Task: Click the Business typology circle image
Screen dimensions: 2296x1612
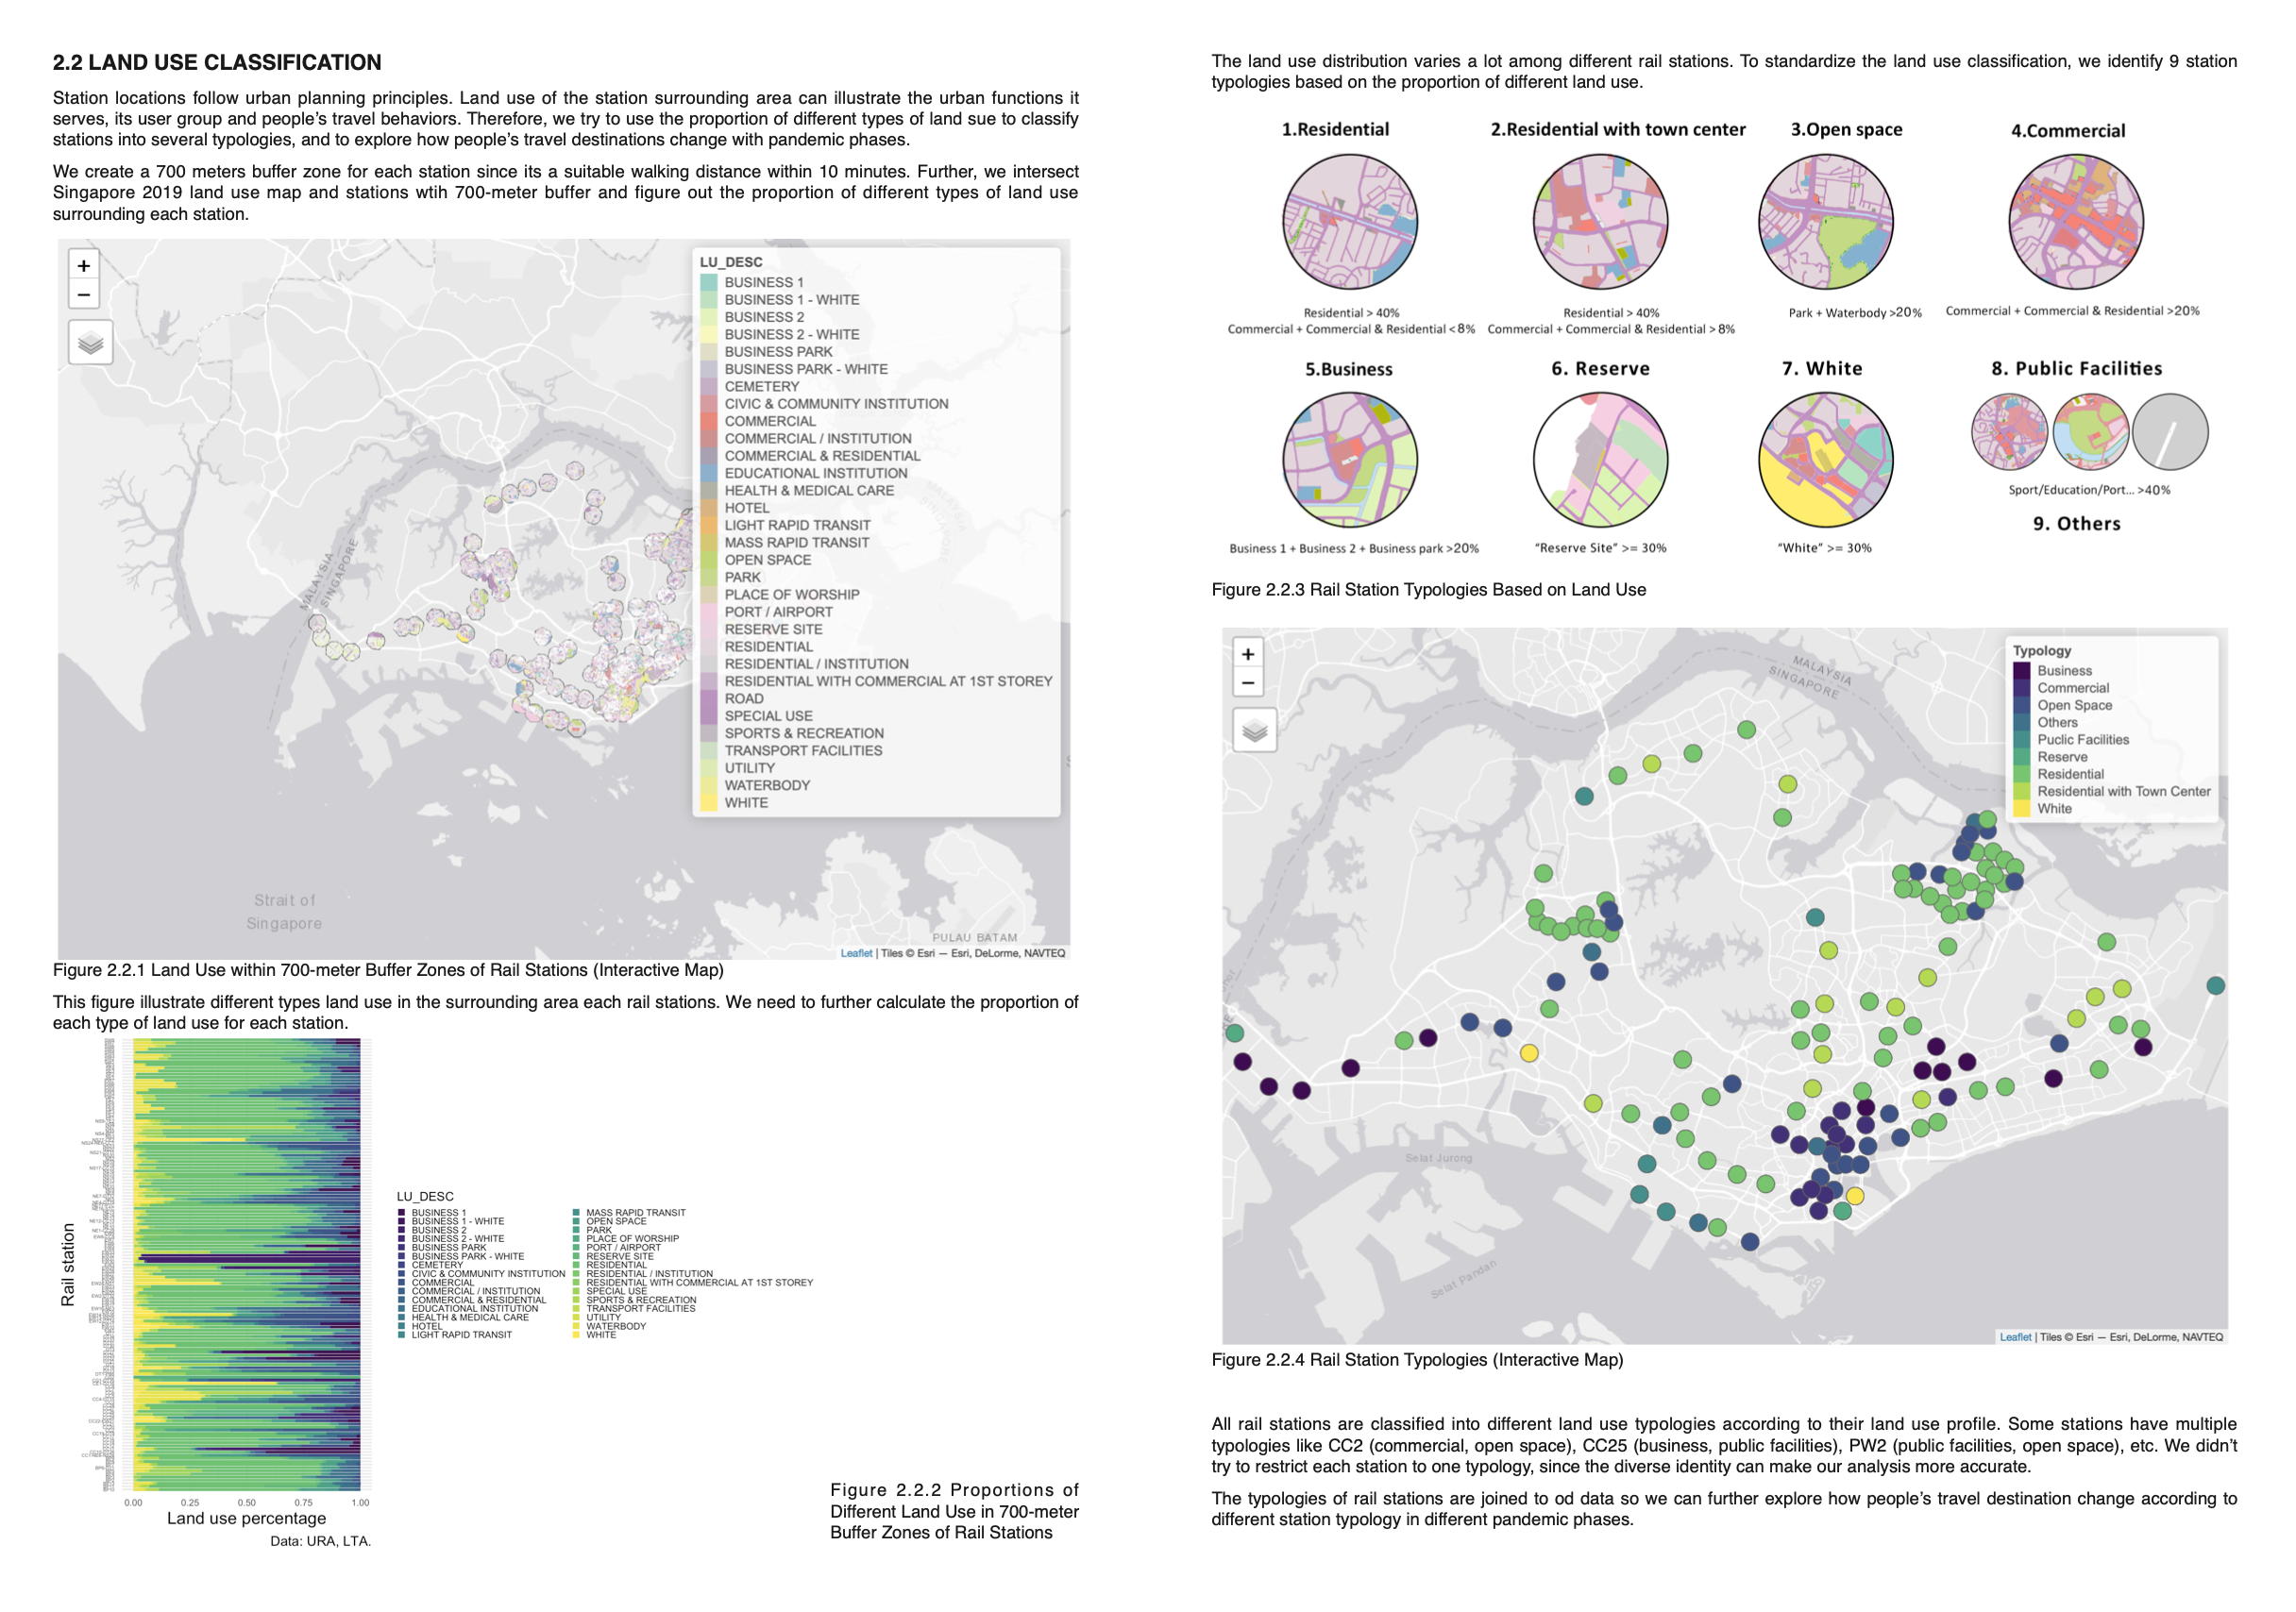Action: pyautogui.click(x=1350, y=460)
